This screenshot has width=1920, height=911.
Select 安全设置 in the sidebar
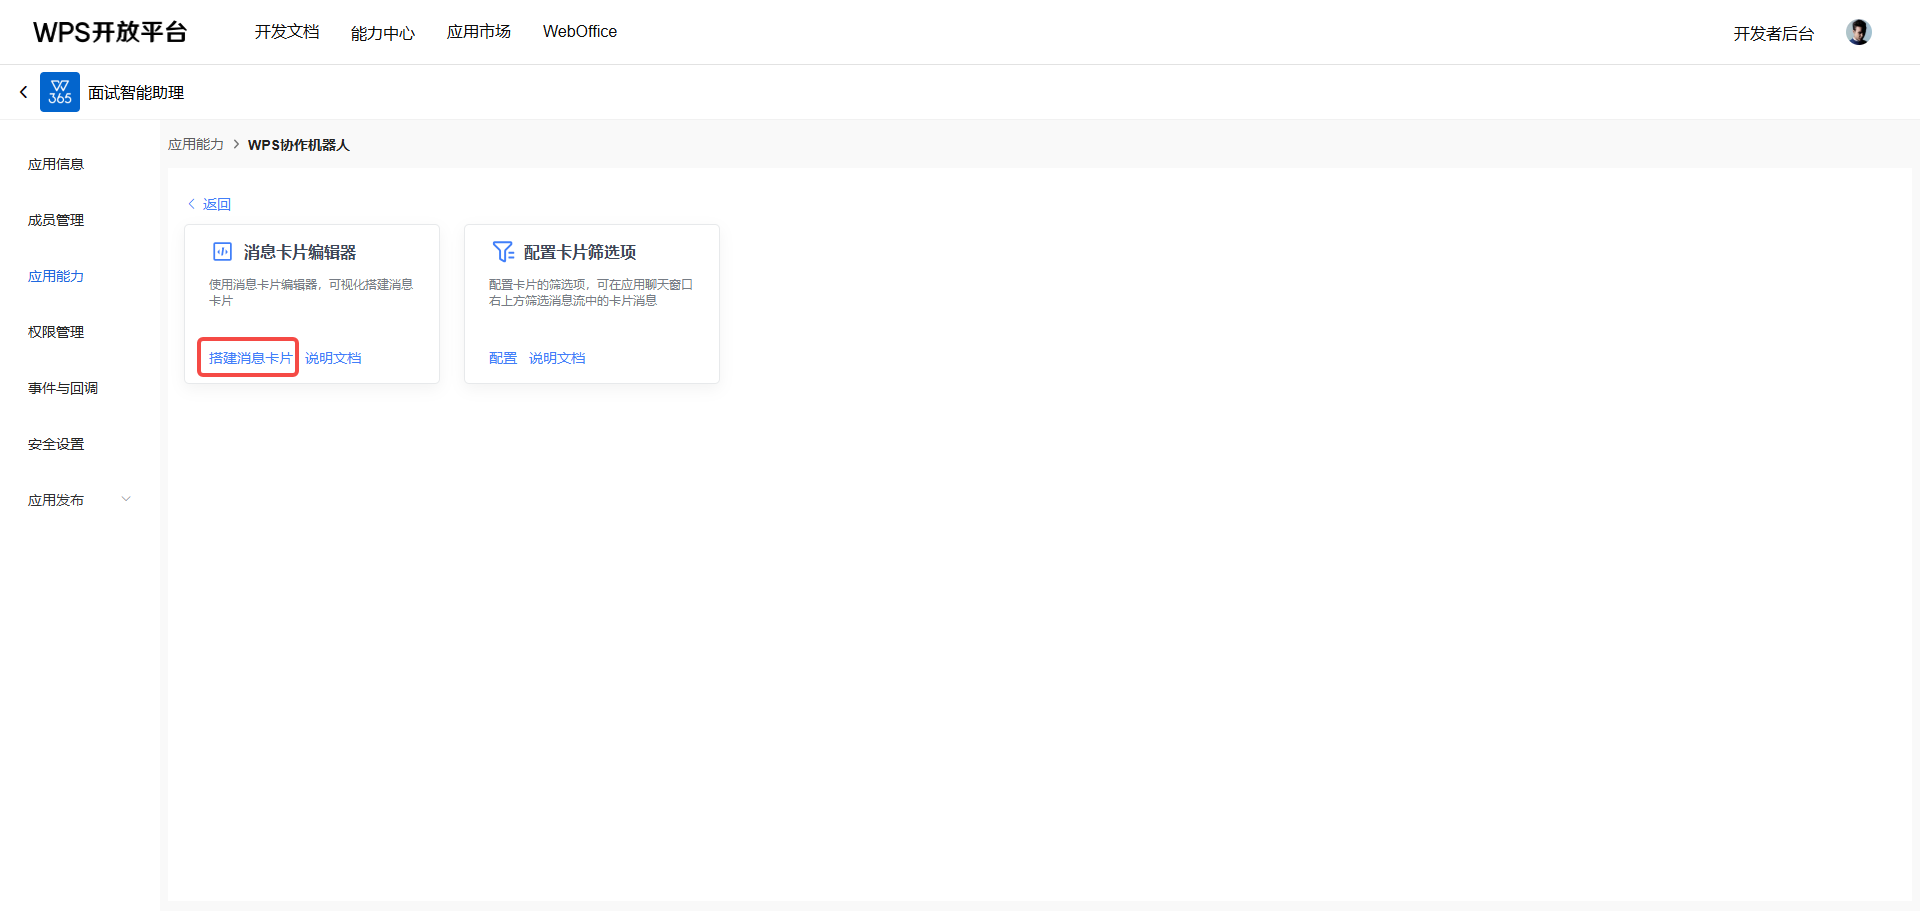(x=56, y=444)
